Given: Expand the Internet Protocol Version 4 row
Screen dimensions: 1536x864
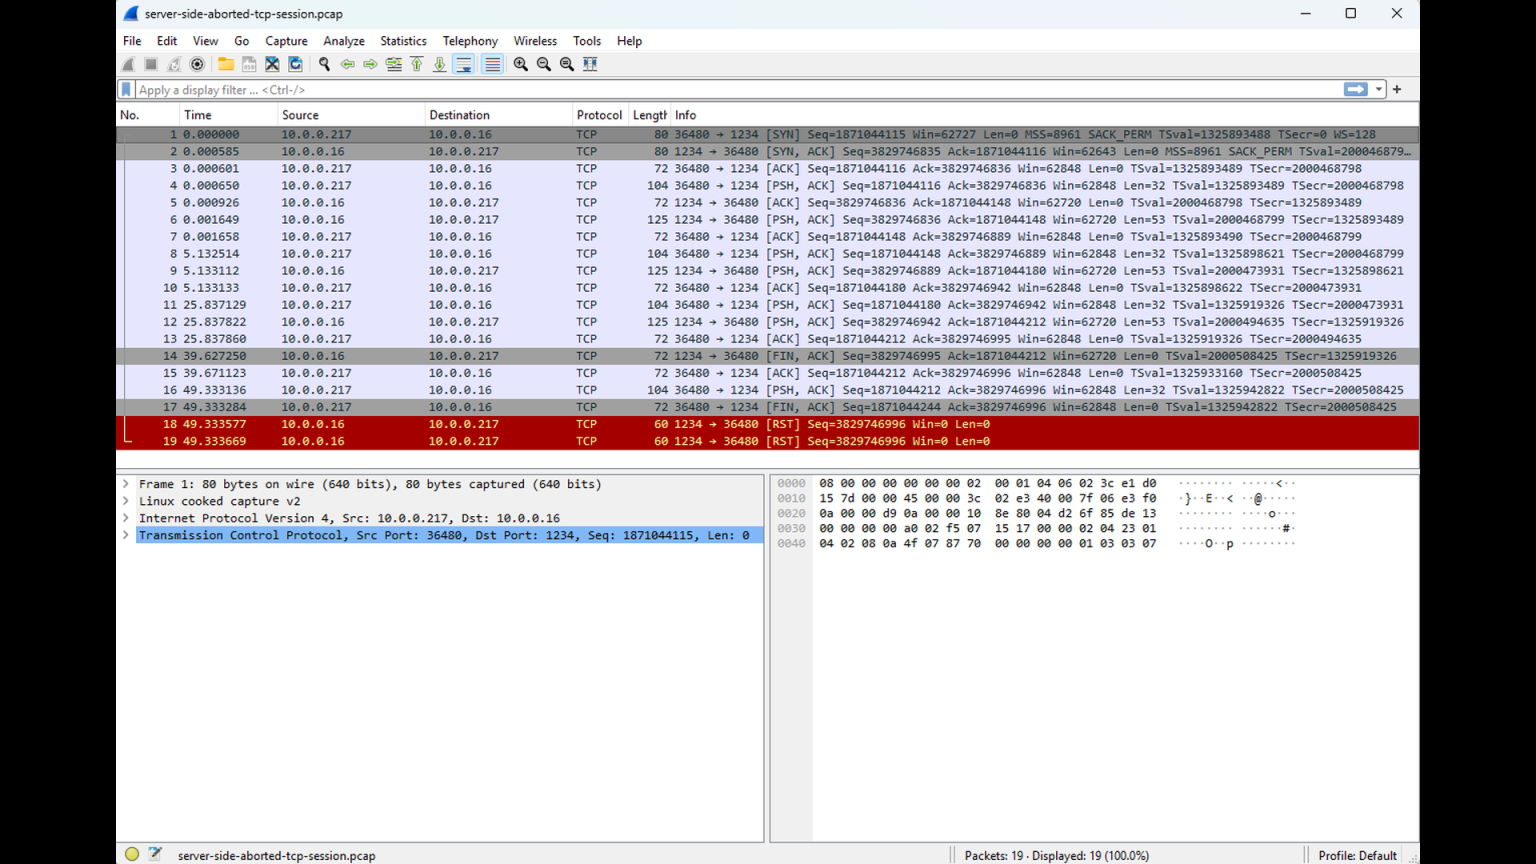Looking at the screenshot, I should point(126,518).
